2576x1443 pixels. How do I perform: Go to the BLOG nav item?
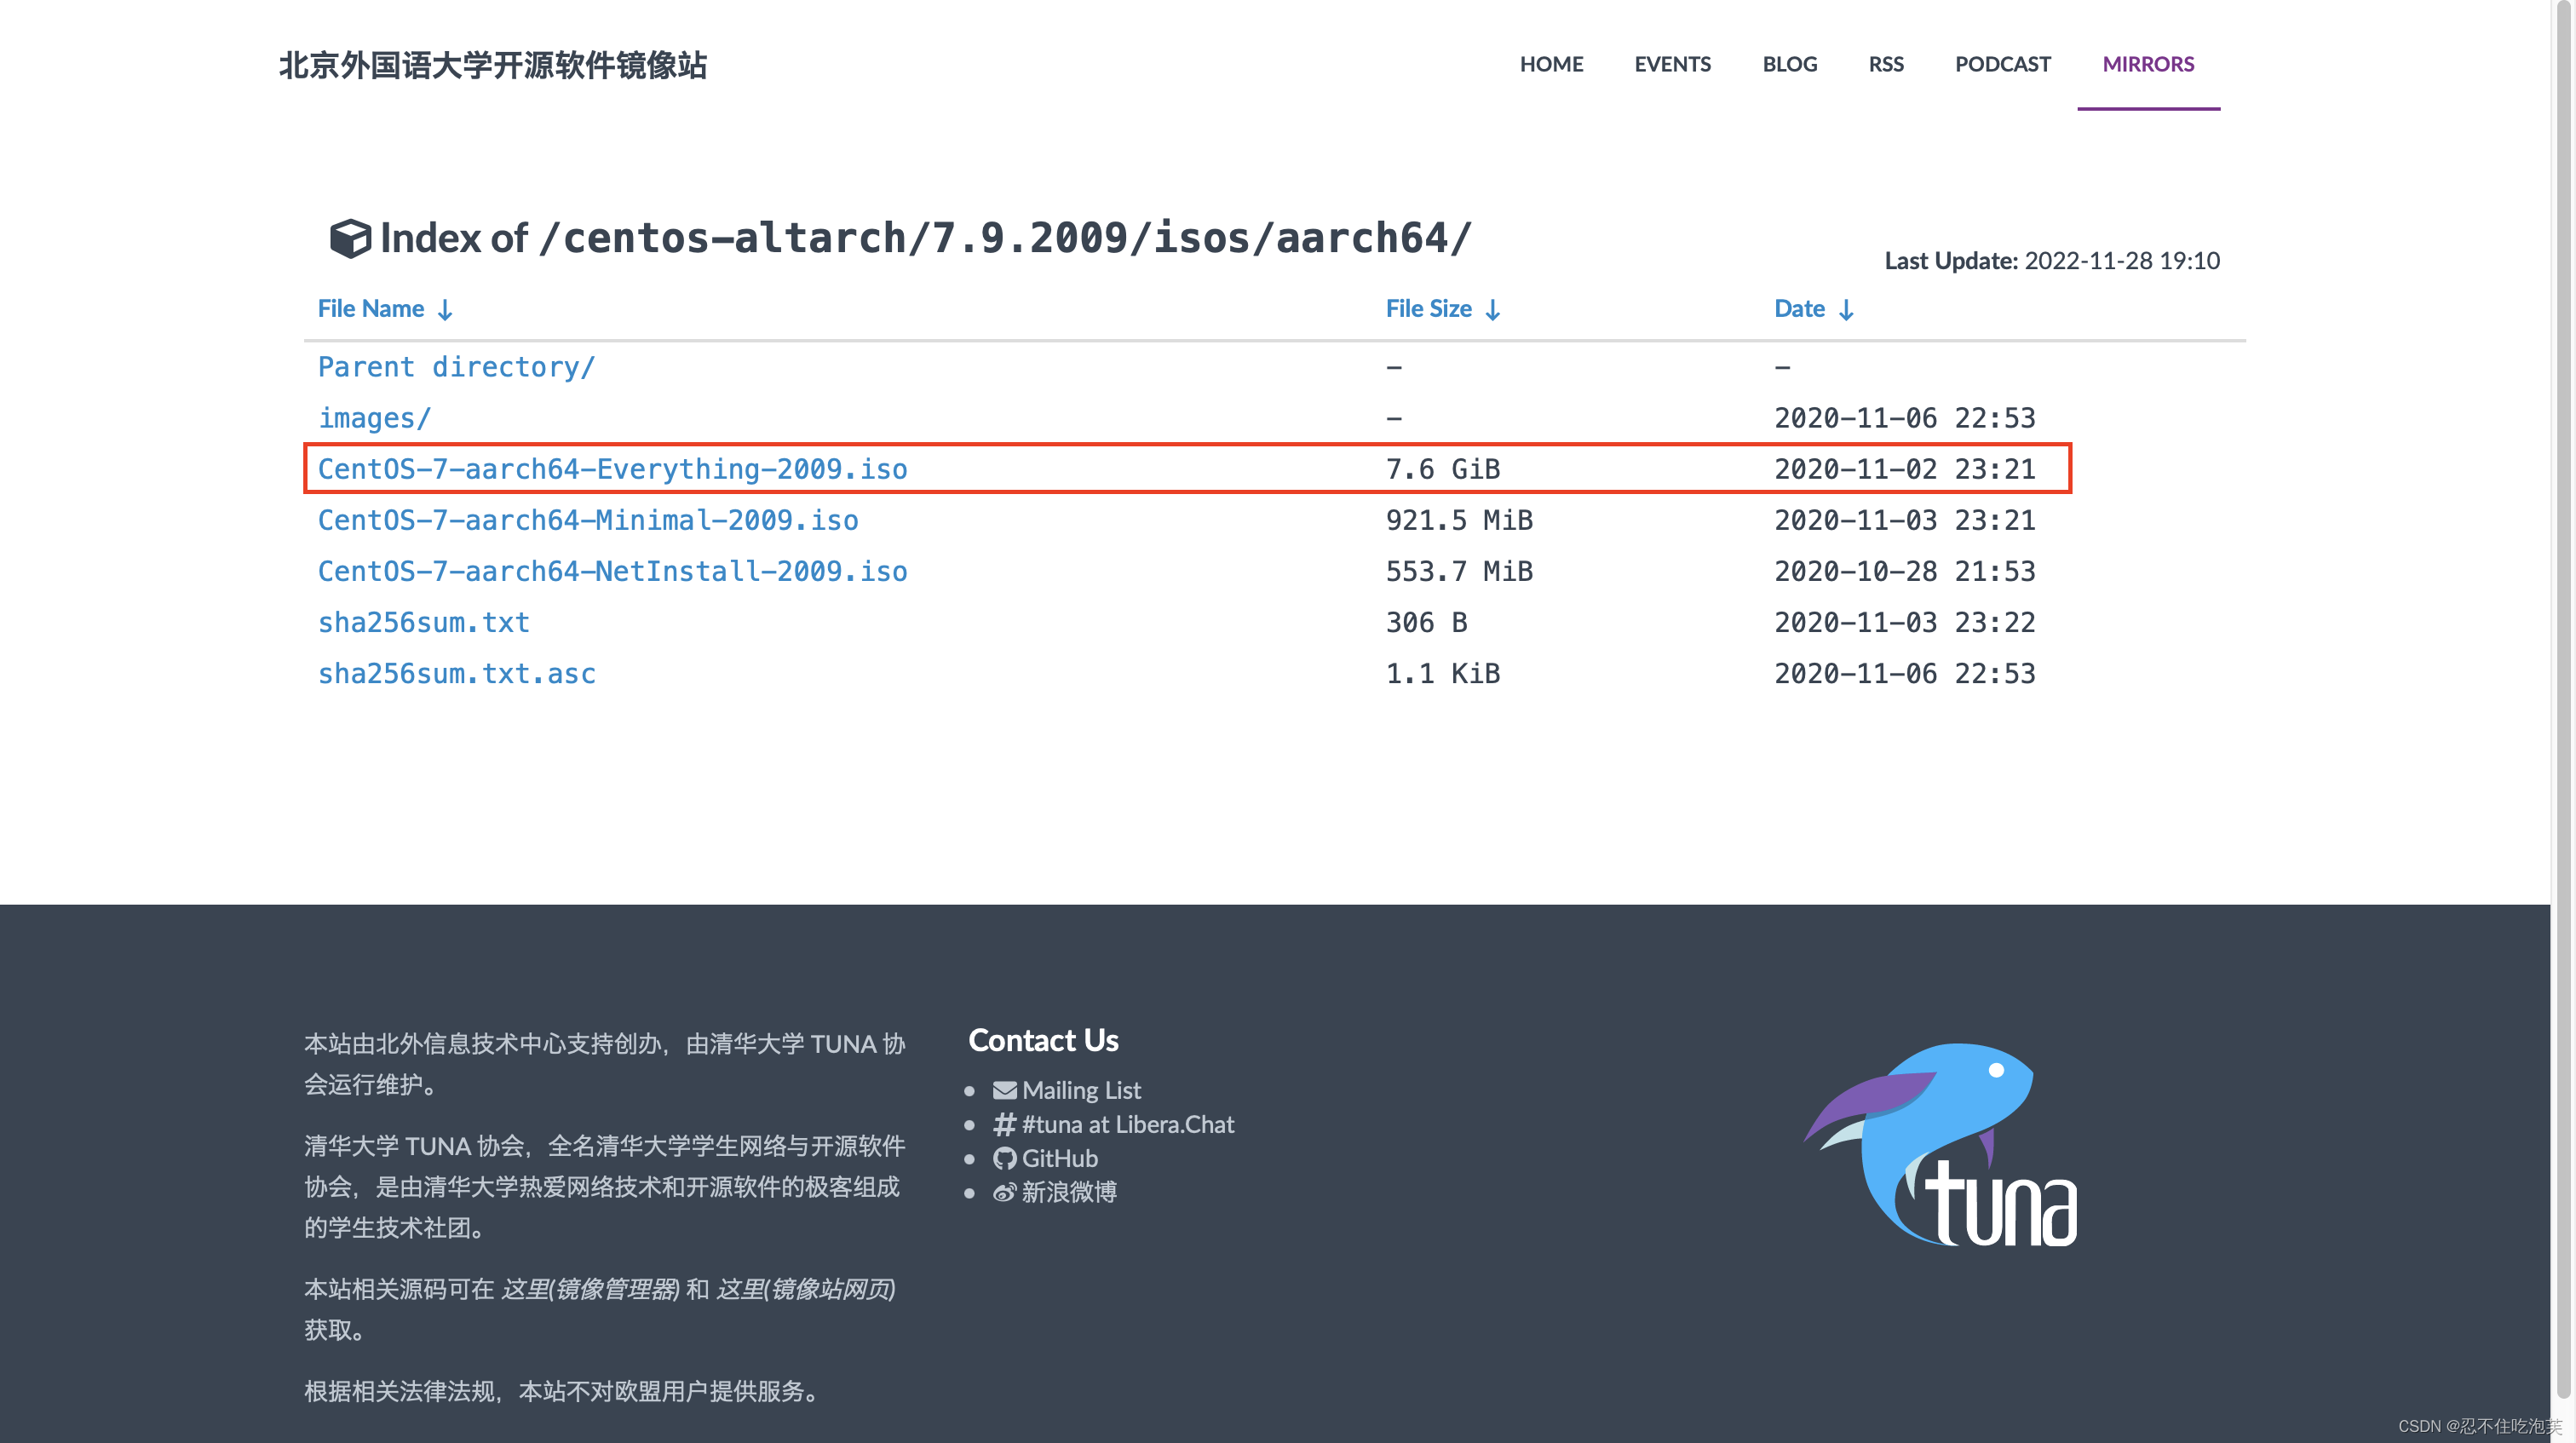[x=1789, y=64]
